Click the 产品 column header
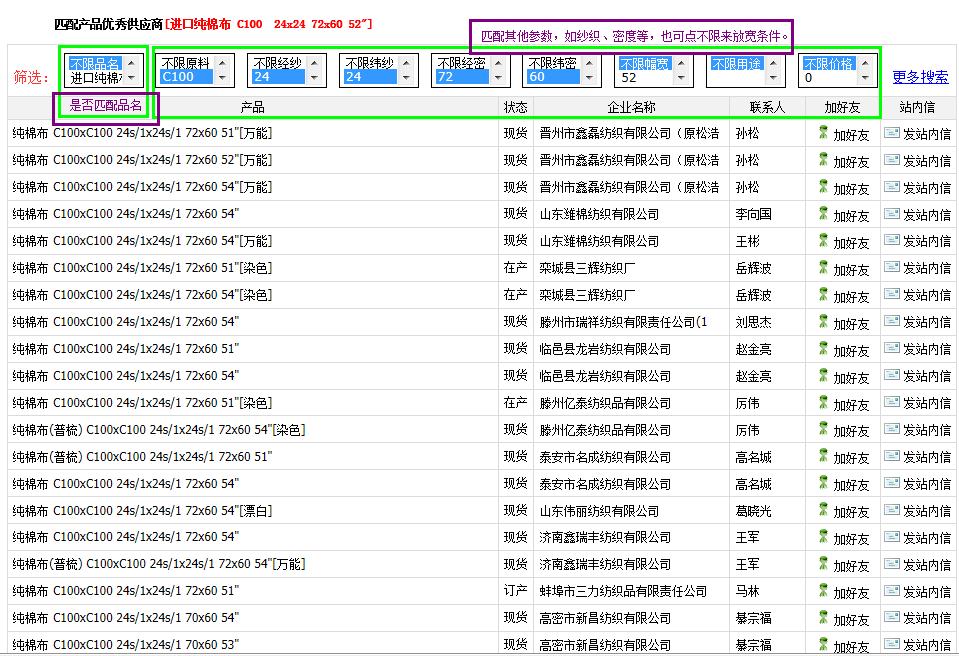 pos(253,107)
